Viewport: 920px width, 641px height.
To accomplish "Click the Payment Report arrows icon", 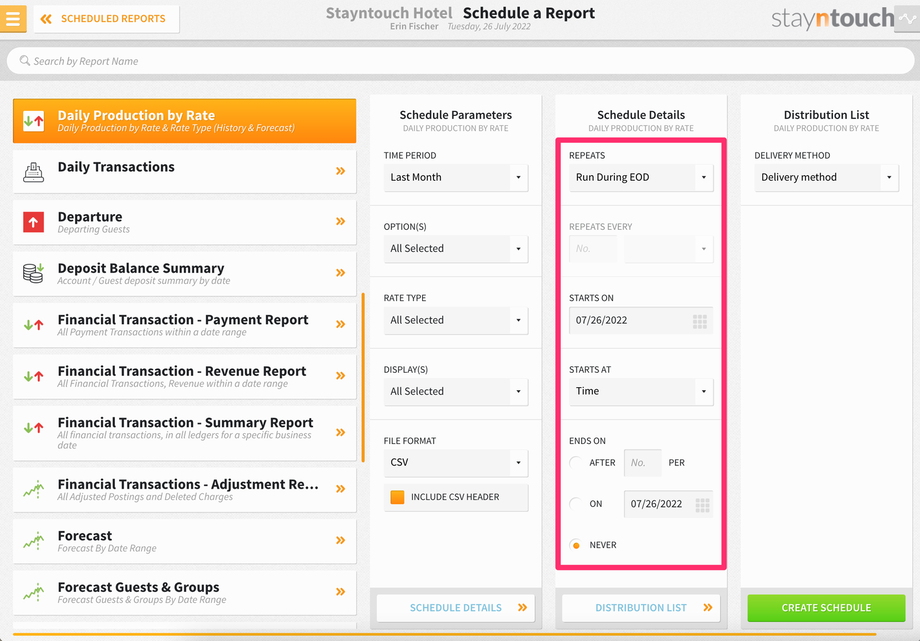I will pyautogui.click(x=33, y=325).
